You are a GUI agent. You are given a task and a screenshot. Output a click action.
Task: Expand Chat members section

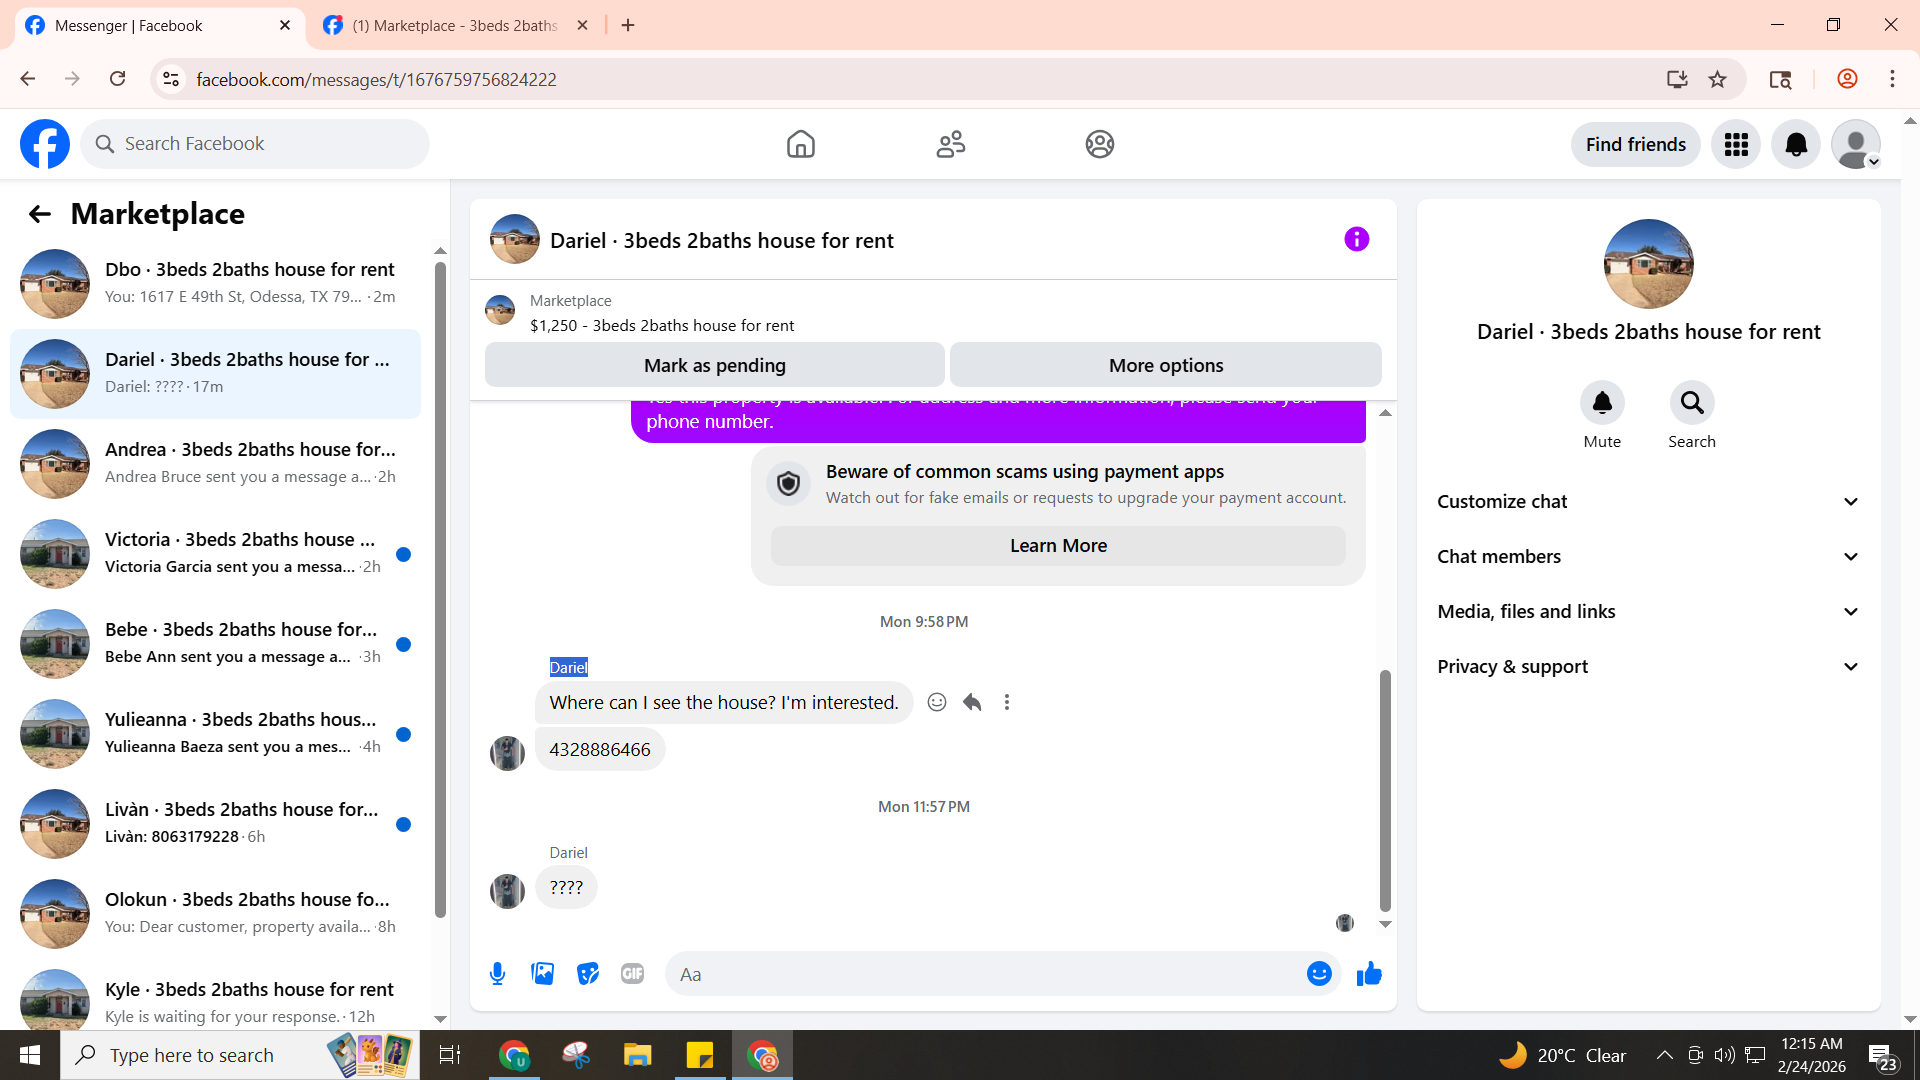[1648, 557]
